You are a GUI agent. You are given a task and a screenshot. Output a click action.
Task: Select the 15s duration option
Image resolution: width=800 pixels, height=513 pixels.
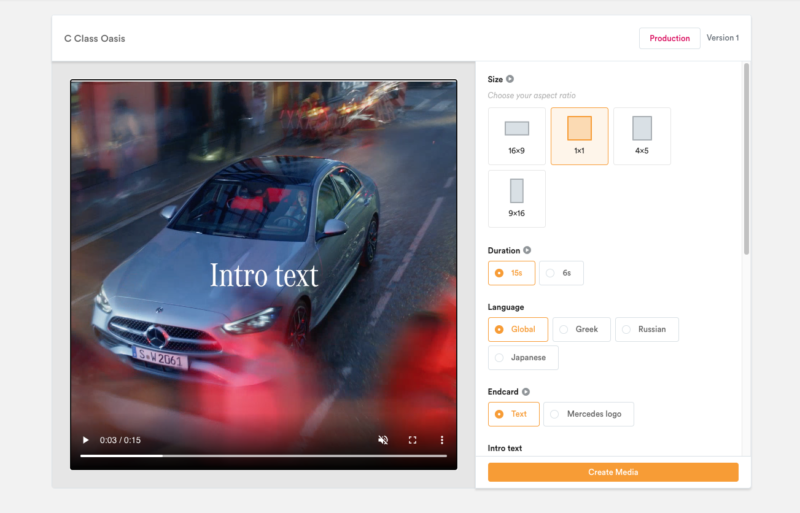click(x=511, y=273)
